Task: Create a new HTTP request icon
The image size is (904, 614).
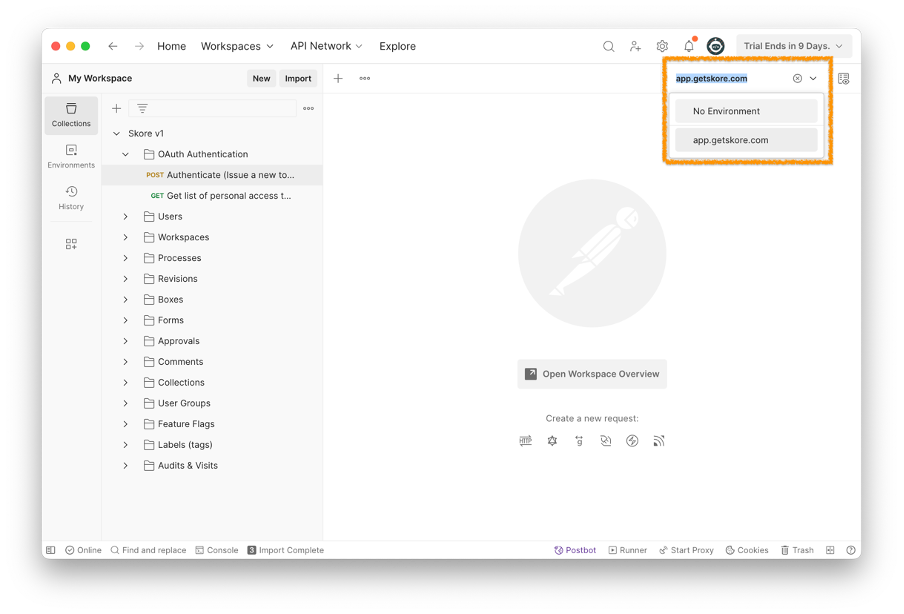Action: pos(525,441)
